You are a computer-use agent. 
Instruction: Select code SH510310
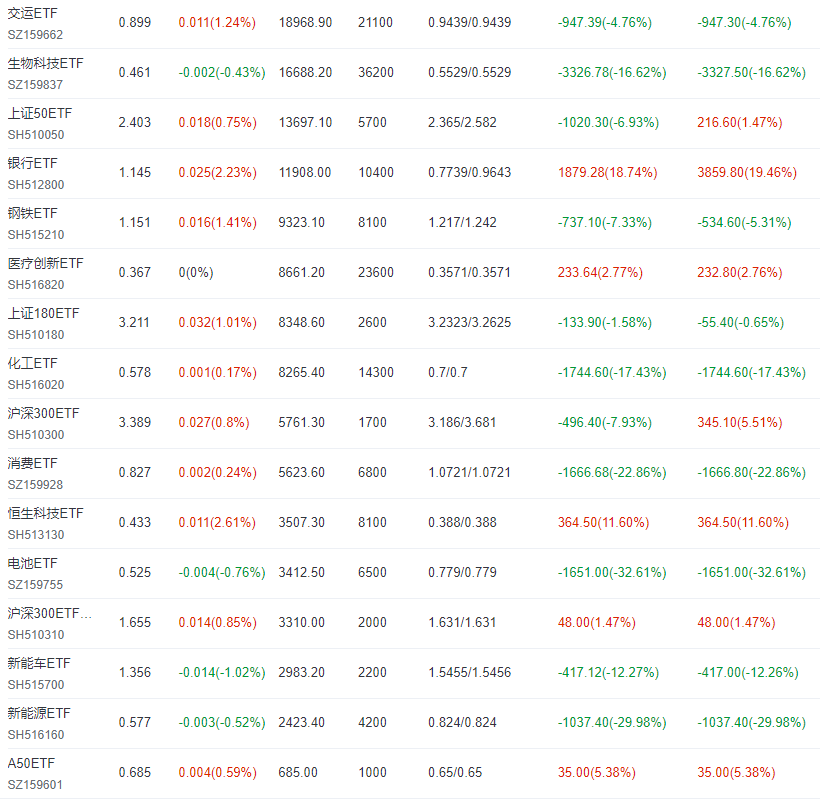pos(36,635)
